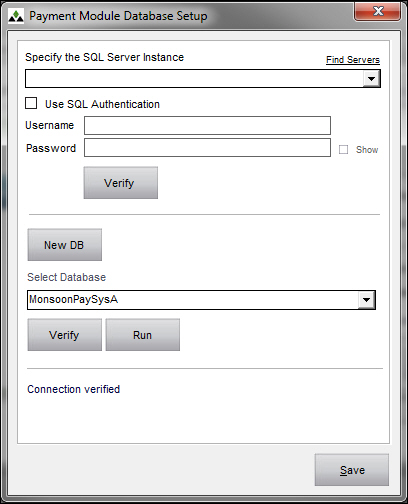Click the green triangle app icon in title bar
Screen dimensions: 408x504
tap(16, 16)
